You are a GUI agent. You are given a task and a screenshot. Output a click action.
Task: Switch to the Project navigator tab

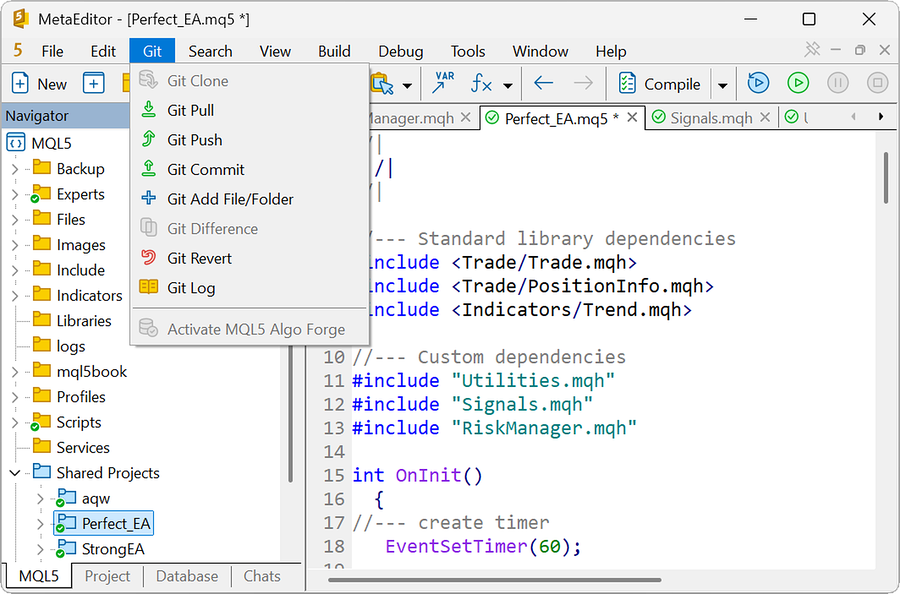tap(107, 576)
